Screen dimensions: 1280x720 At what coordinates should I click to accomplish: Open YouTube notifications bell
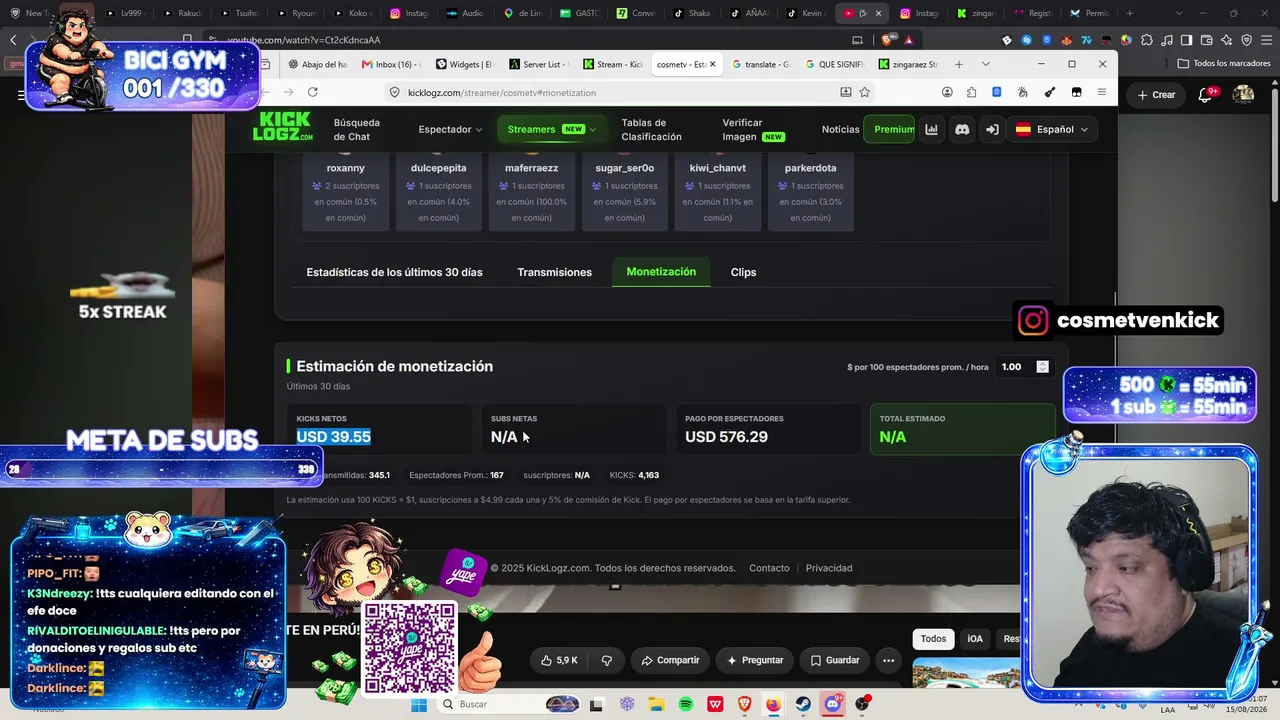click(x=1207, y=94)
